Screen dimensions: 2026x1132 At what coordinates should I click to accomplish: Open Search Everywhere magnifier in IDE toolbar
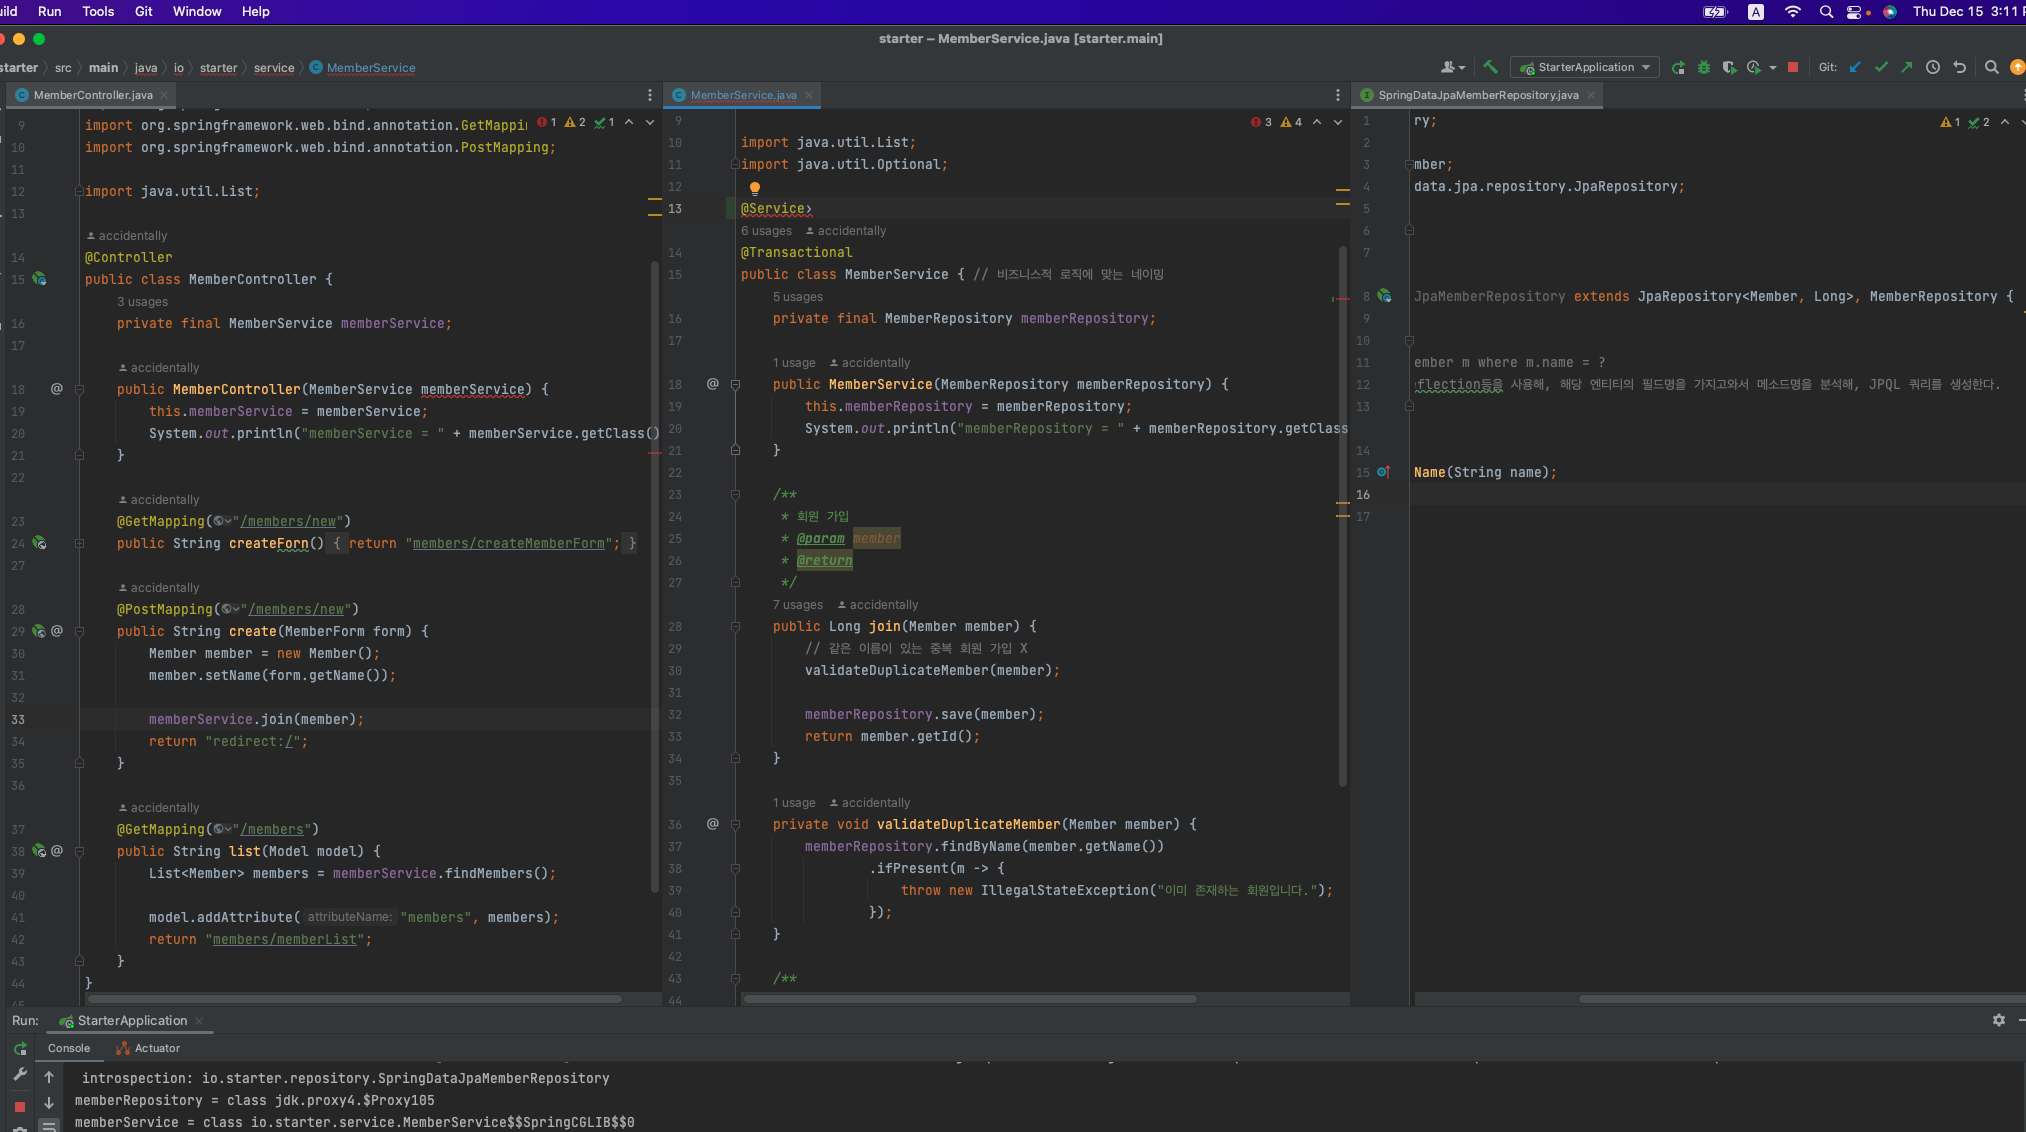coord(1991,67)
